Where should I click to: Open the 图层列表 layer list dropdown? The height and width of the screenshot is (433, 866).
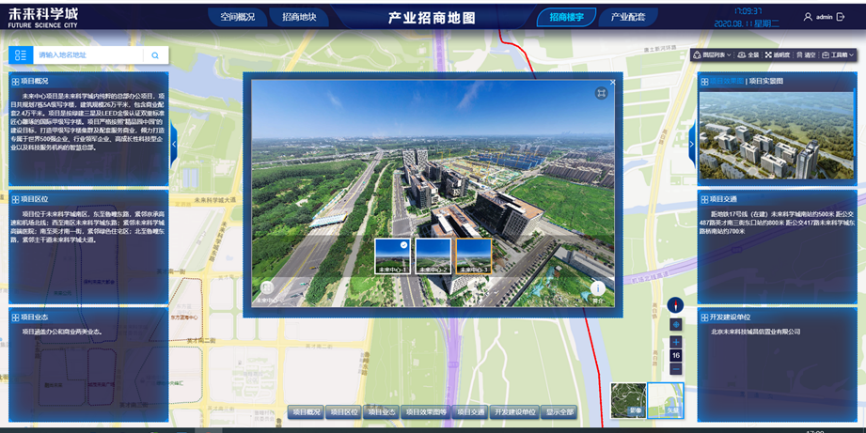(x=712, y=55)
